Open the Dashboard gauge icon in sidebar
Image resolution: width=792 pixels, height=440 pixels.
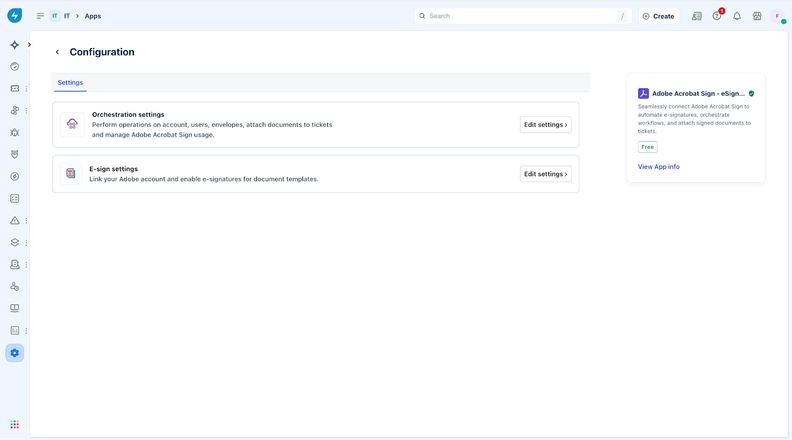[x=15, y=67]
